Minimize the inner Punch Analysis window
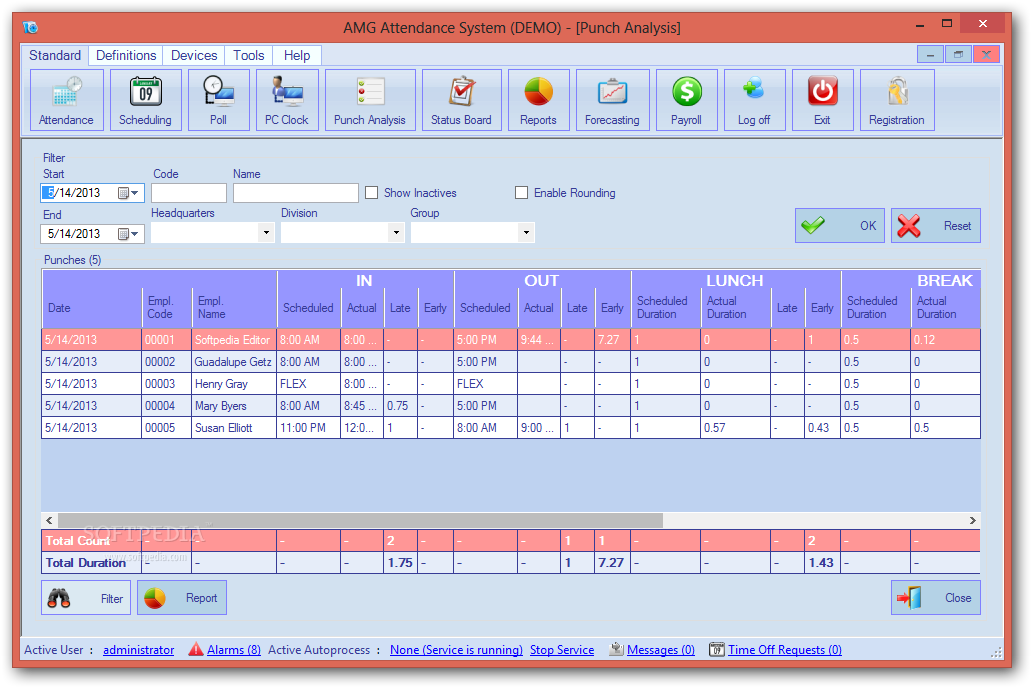This screenshot has height=688, width=1032. pyautogui.click(x=930, y=55)
